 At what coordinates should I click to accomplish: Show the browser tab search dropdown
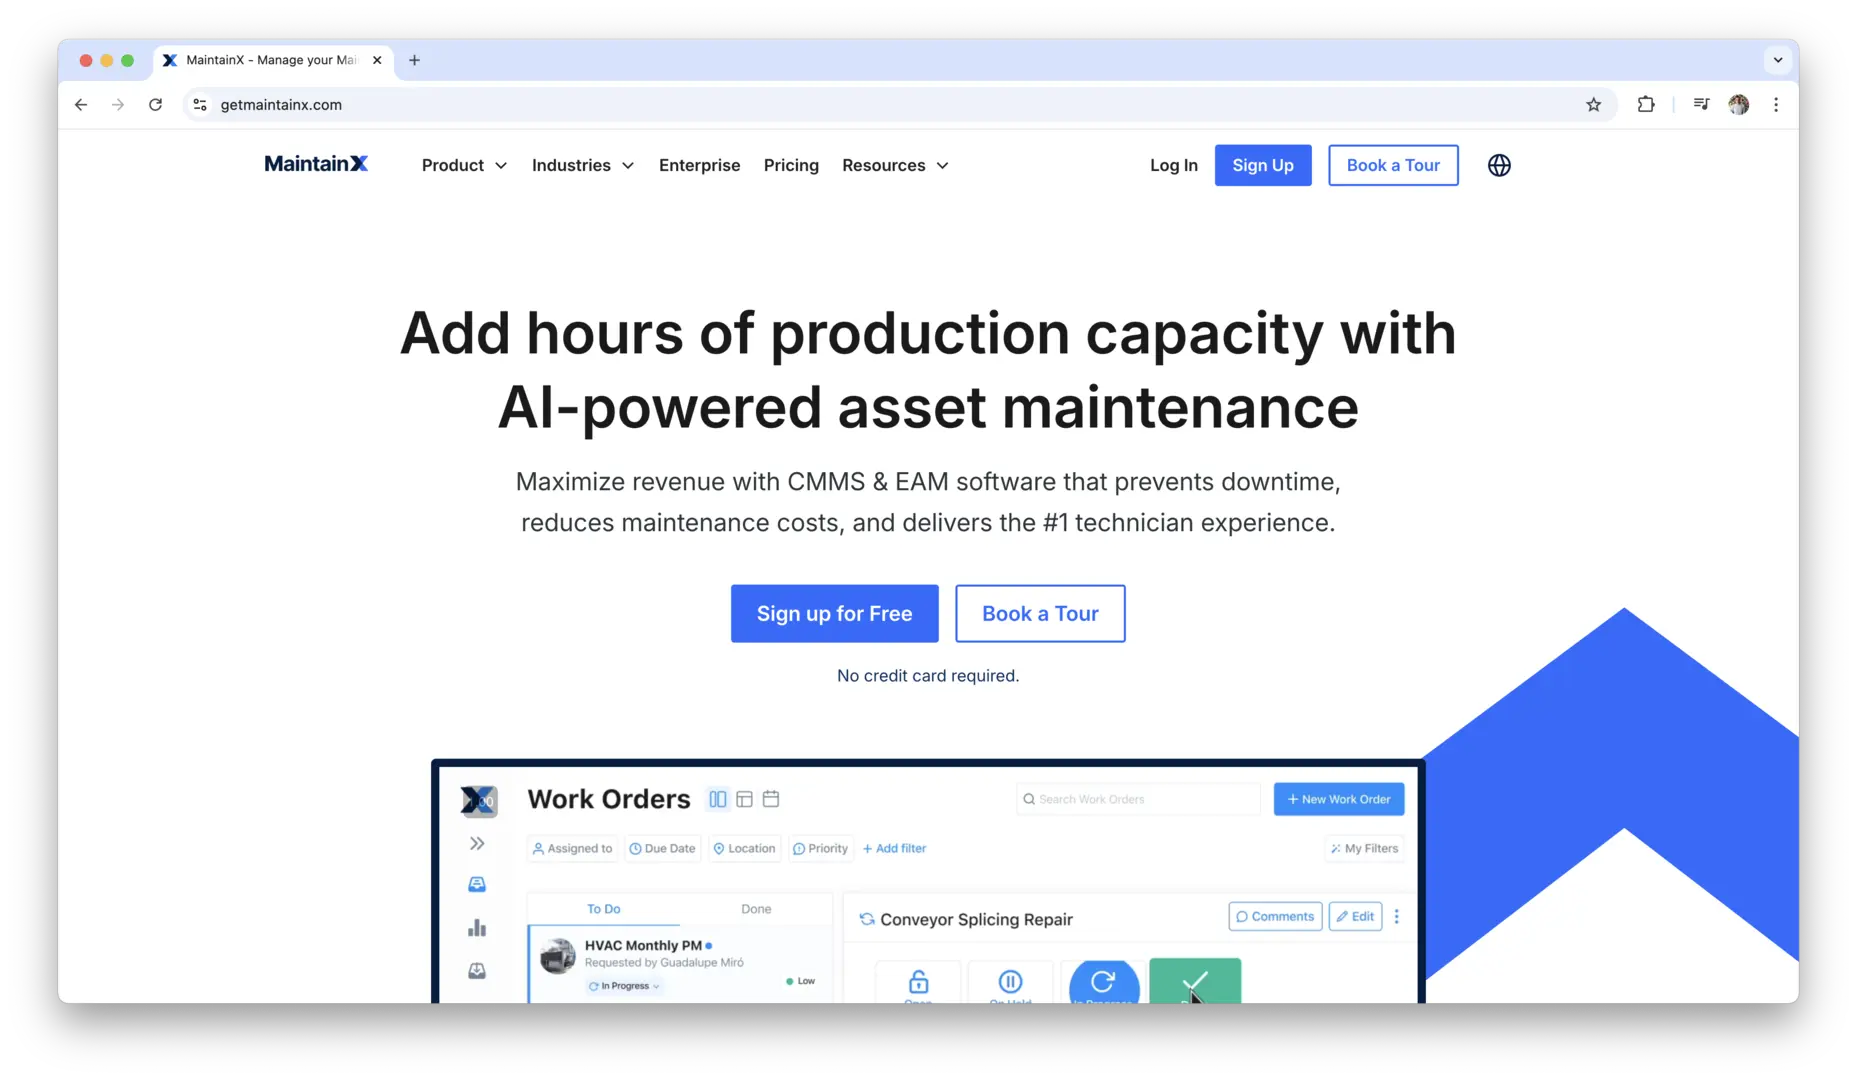1777,60
